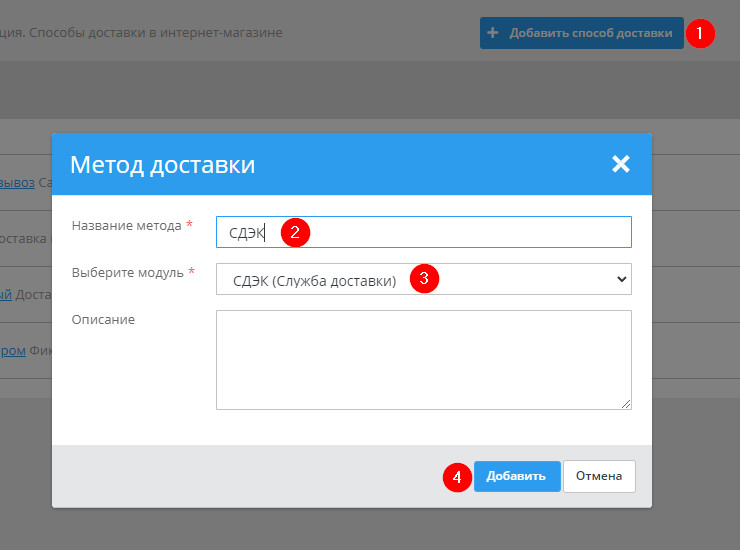Click the Добавить способ доставки button
Screen dimensions: 740x550
pos(581,33)
